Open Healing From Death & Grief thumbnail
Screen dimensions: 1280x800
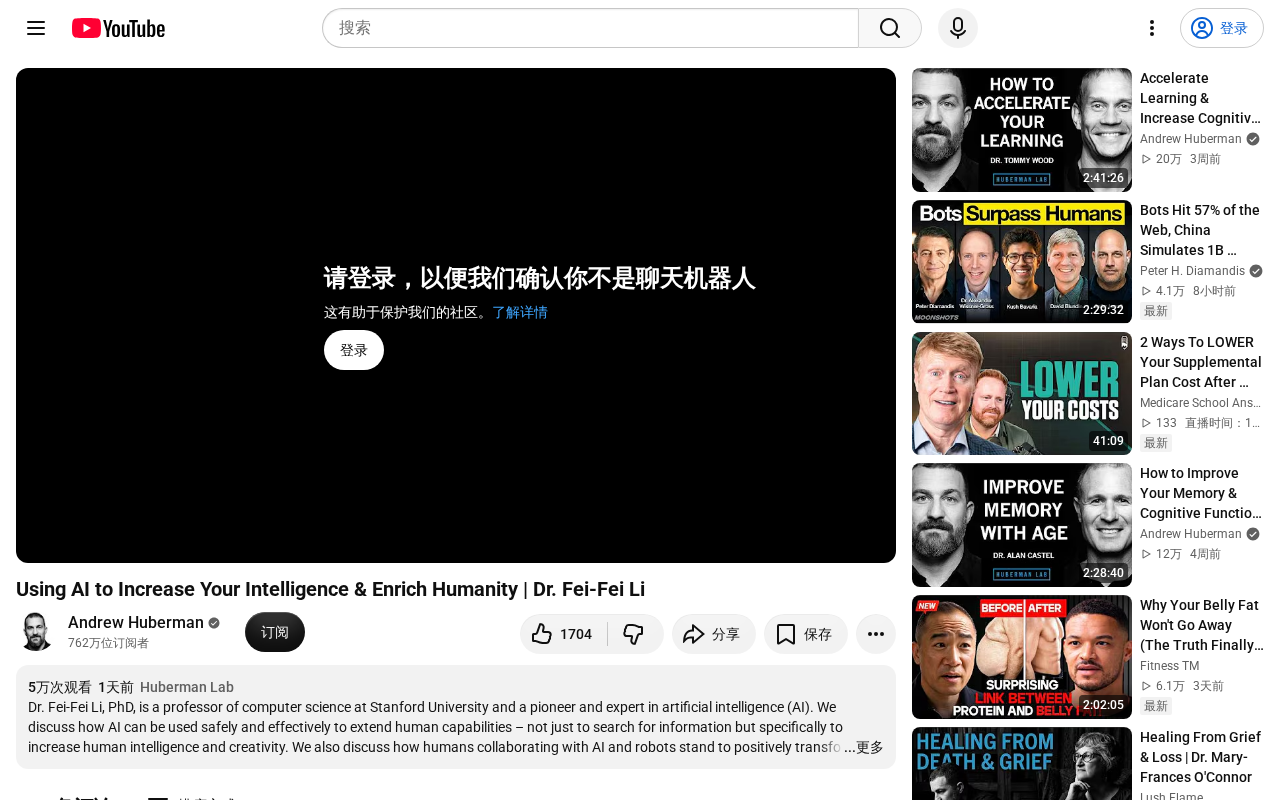(1022, 764)
